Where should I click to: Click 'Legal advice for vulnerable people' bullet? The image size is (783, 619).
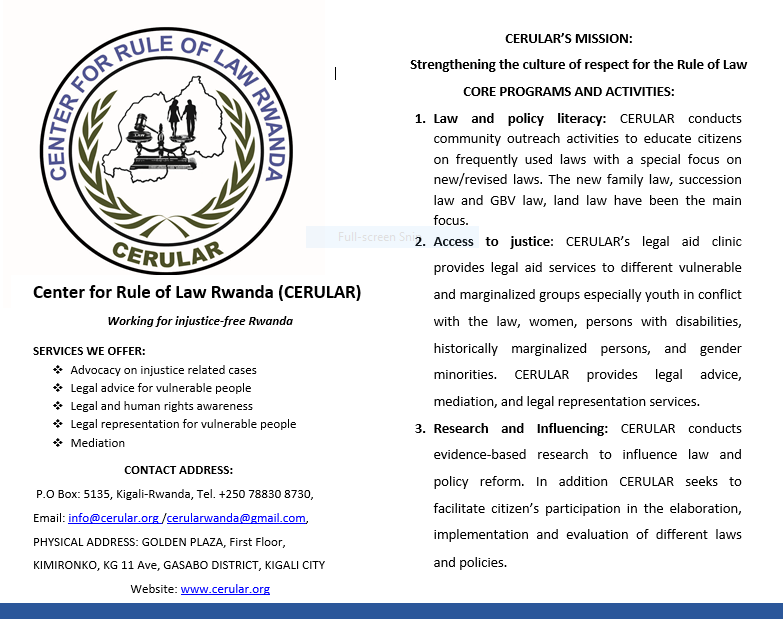pos(161,388)
